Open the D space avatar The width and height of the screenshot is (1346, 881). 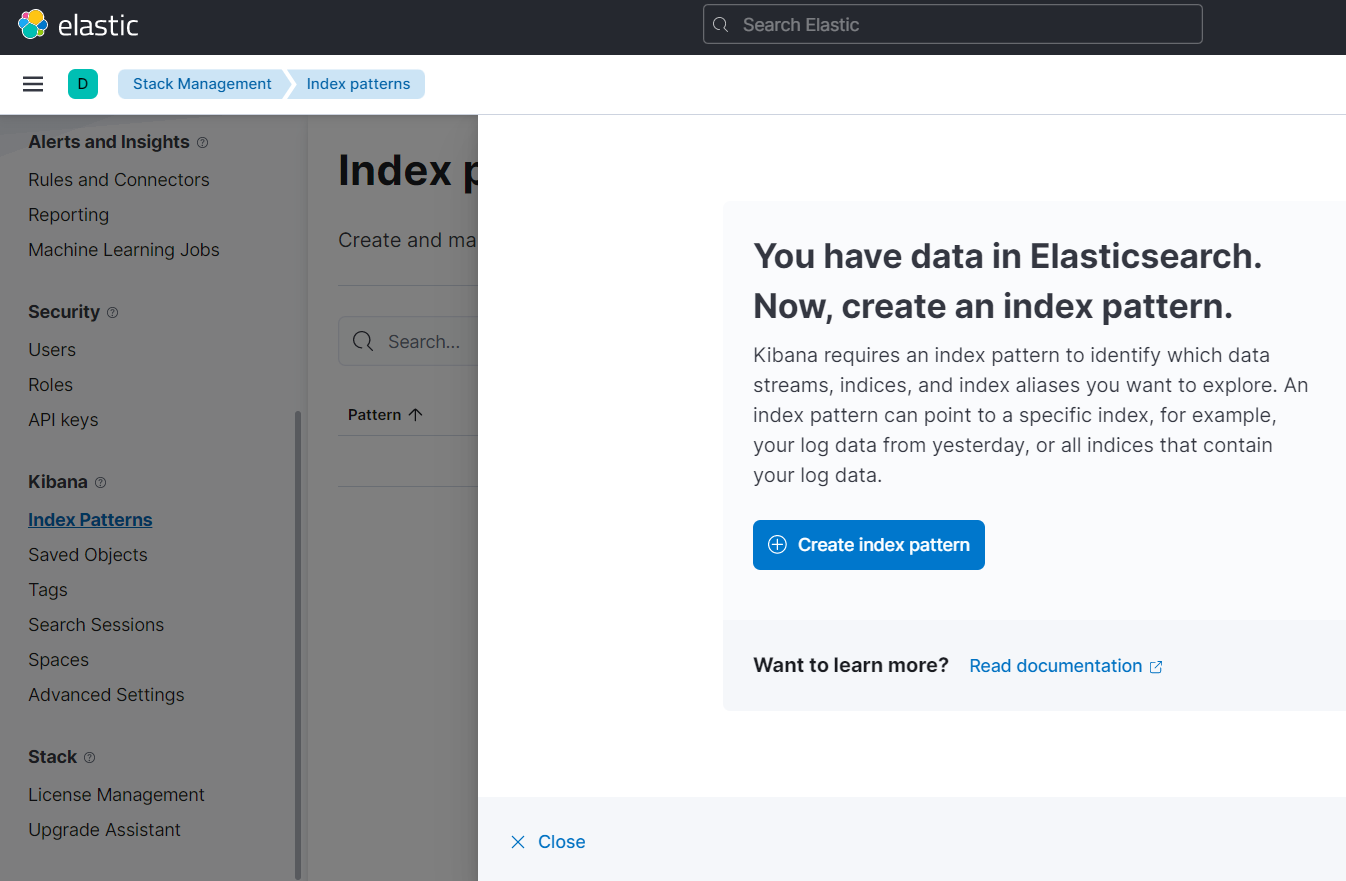pos(83,84)
